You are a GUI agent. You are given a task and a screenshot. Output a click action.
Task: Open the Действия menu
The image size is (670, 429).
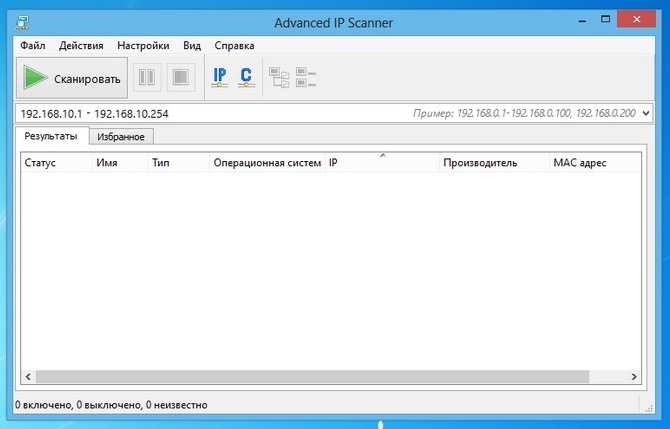point(81,46)
